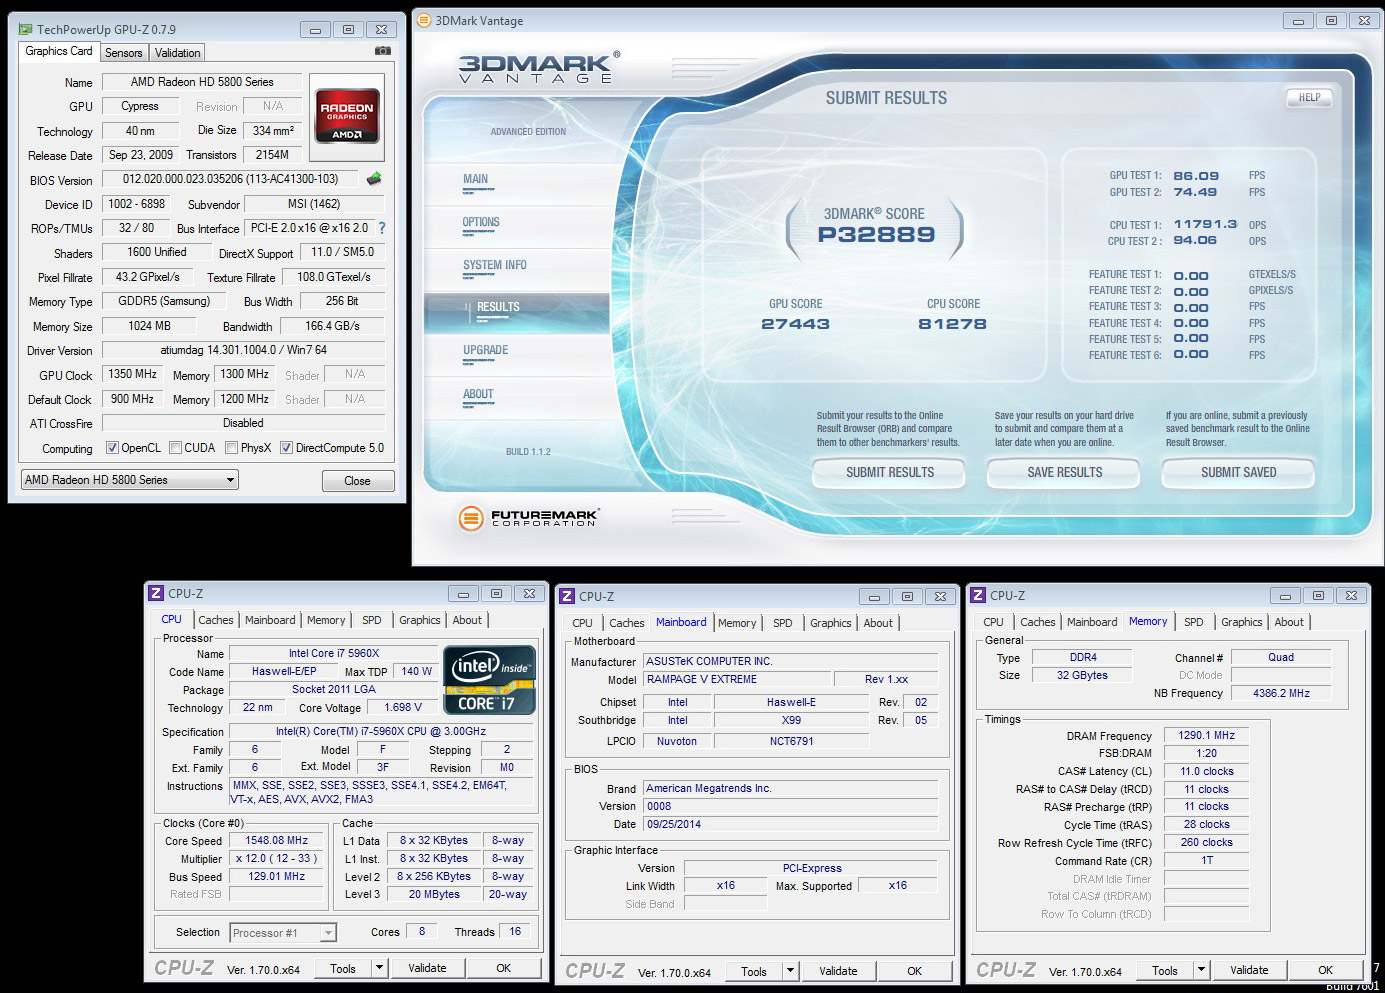This screenshot has width=1385, height=993.
Task: Click the GPU TEST 1 result 86.09
Action: [x=1196, y=176]
